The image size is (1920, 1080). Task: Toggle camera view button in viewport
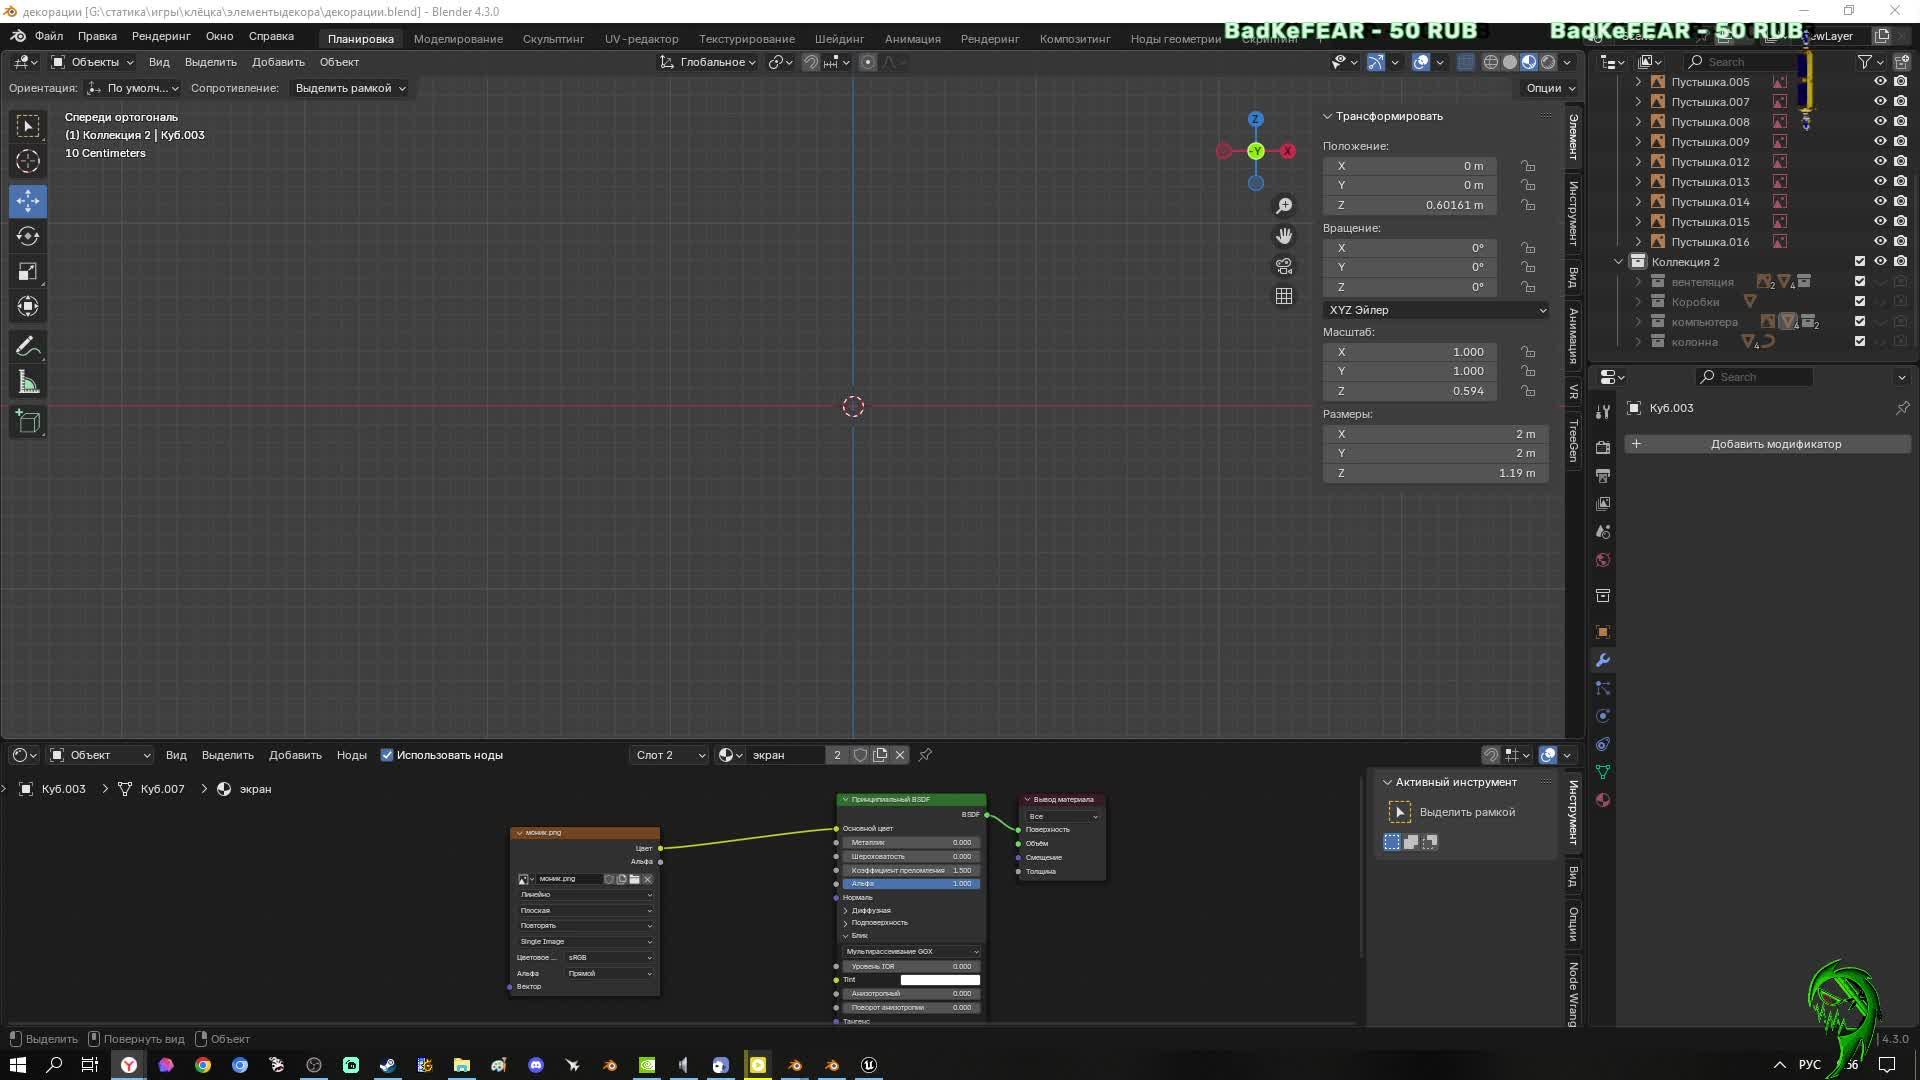pos(1284,267)
